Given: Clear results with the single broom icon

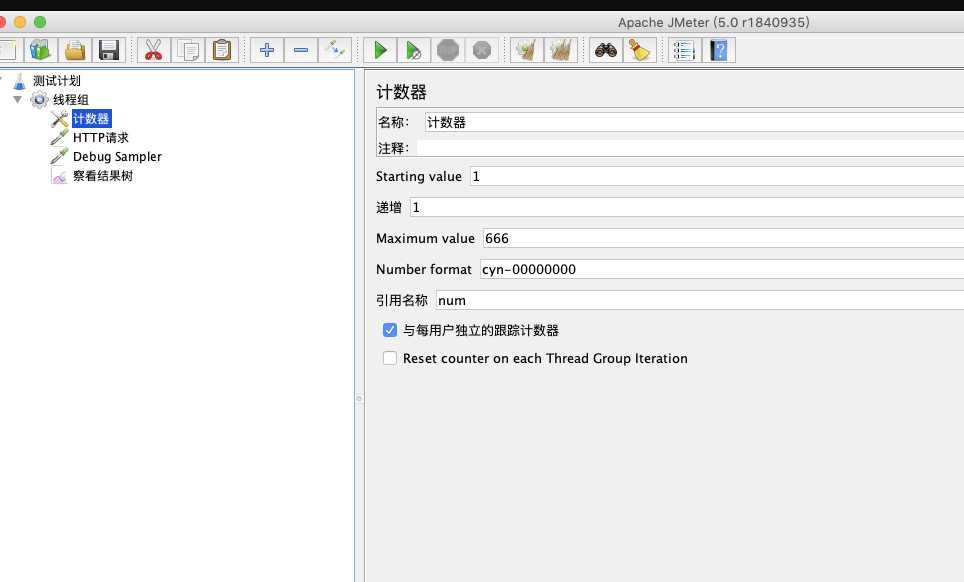Looking at the screenshot, I should coord(527,50).
